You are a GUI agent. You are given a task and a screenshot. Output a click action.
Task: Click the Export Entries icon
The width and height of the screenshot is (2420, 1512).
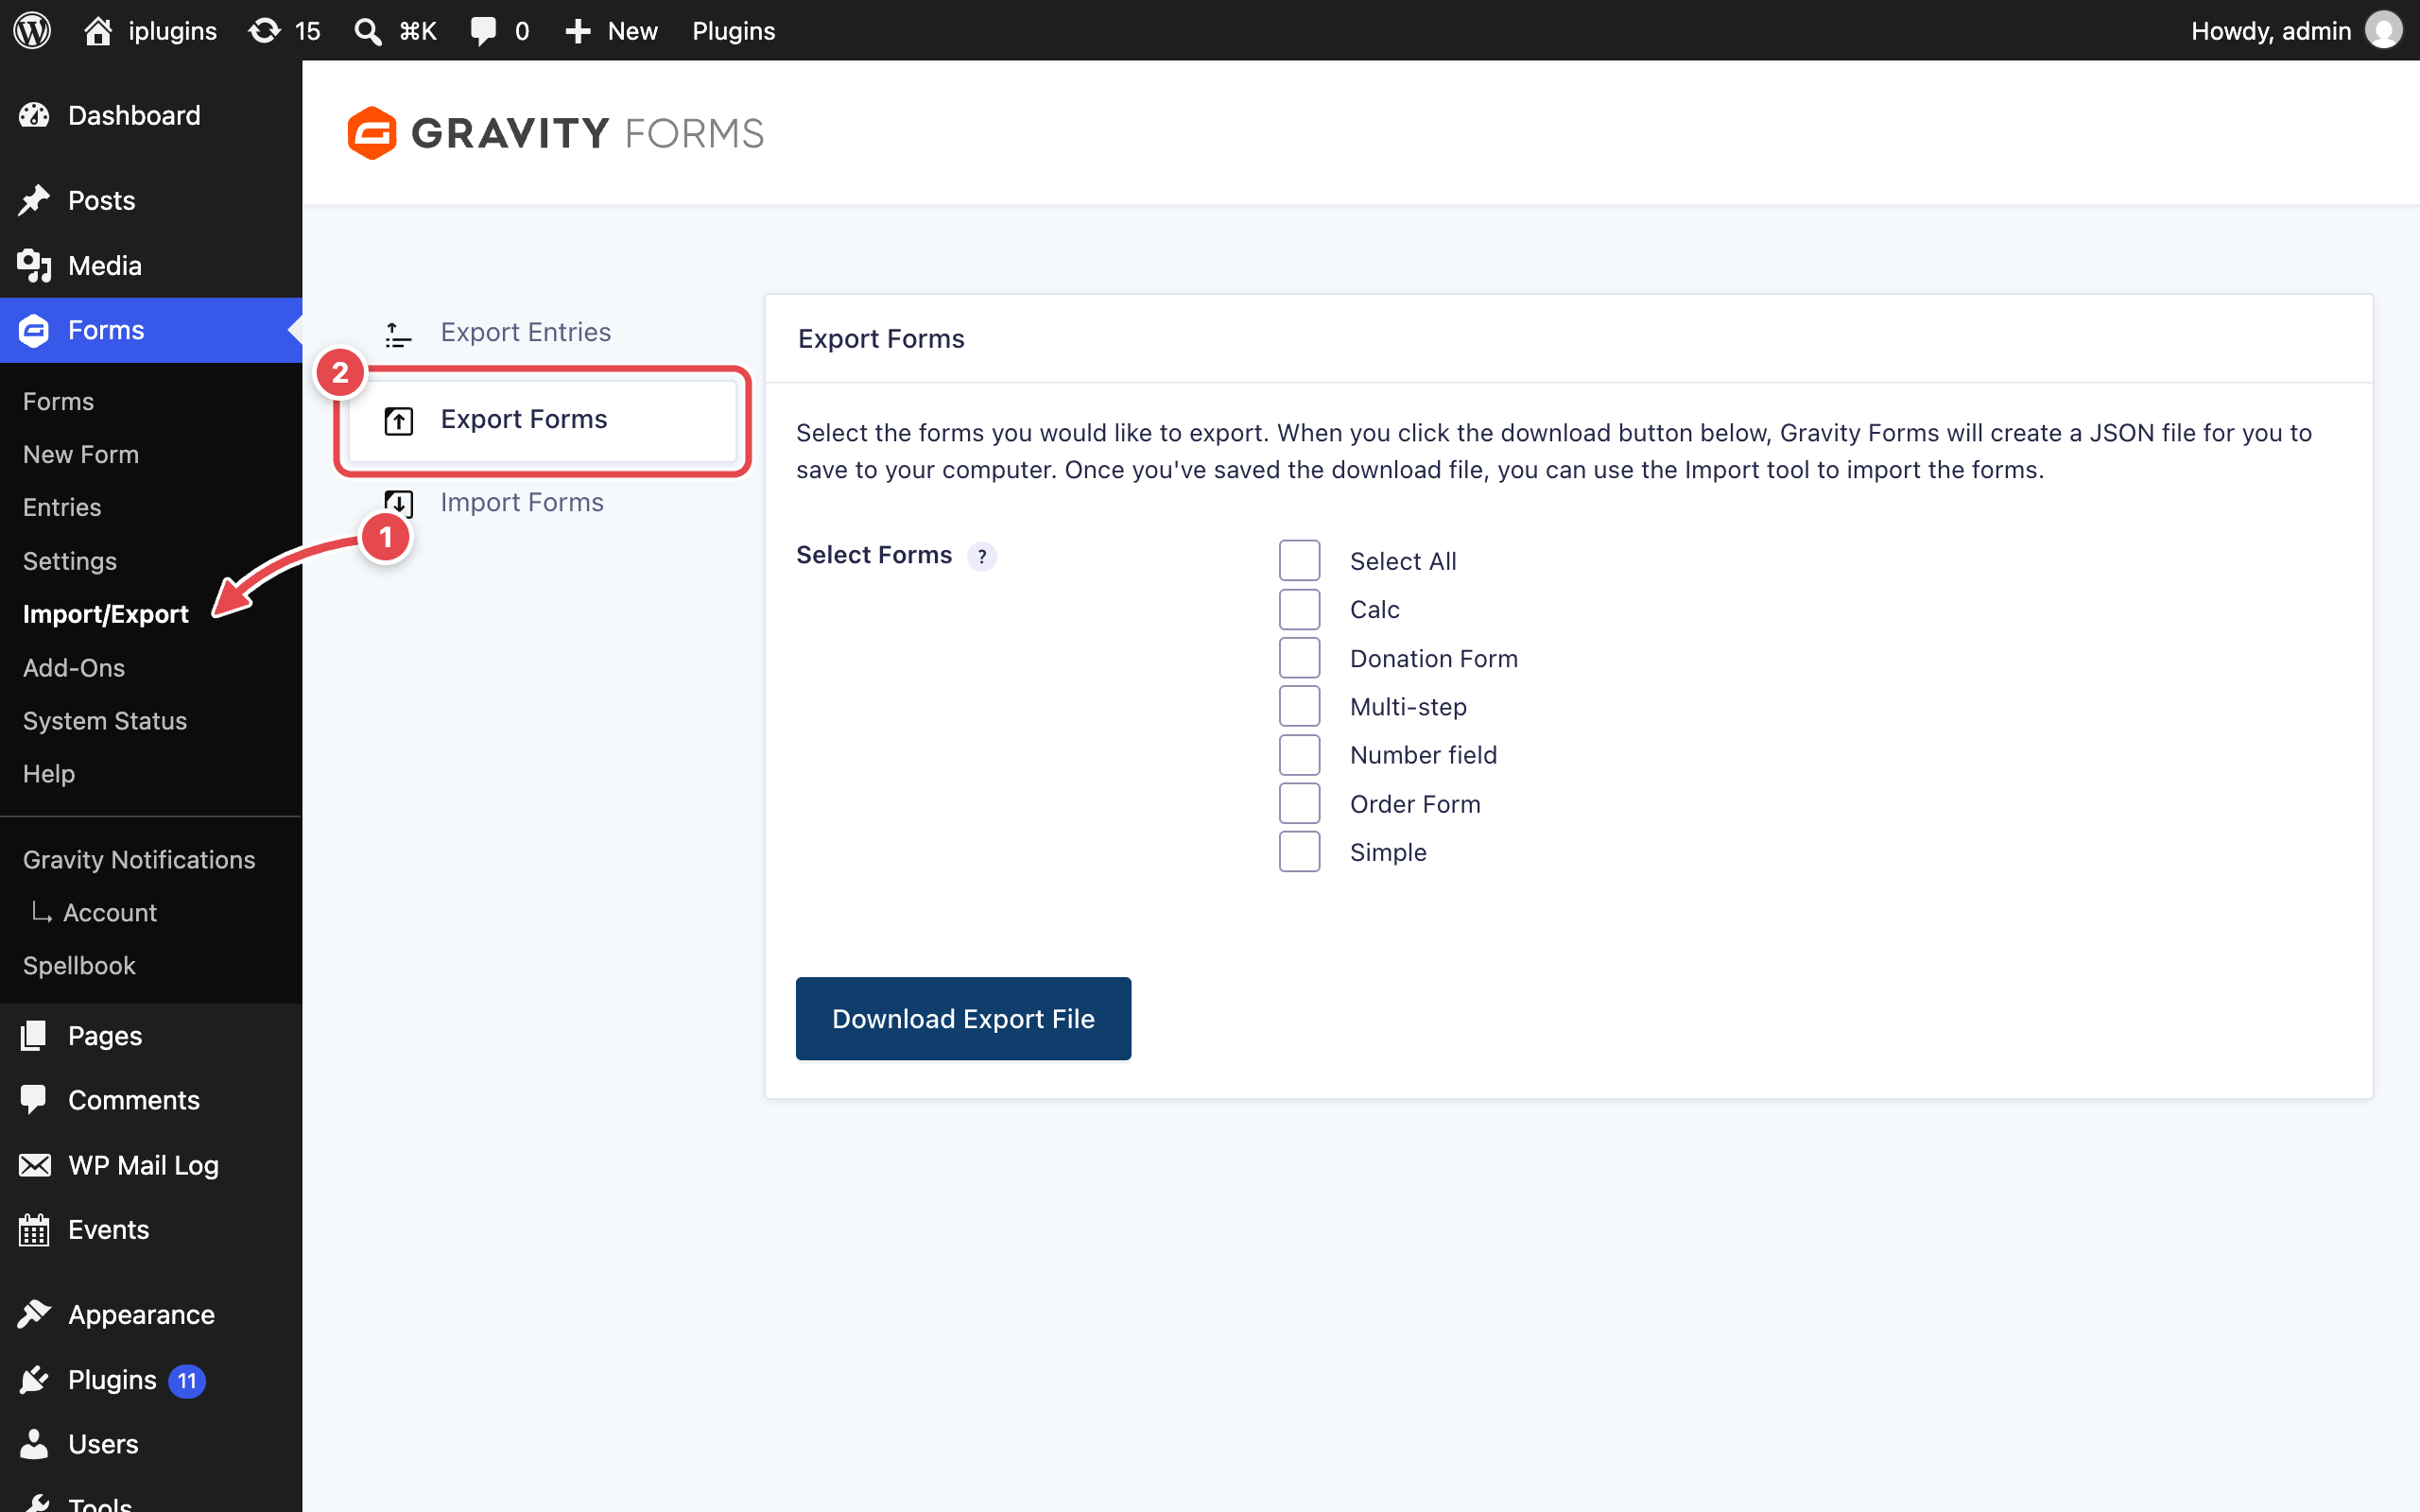click(398, 334)
